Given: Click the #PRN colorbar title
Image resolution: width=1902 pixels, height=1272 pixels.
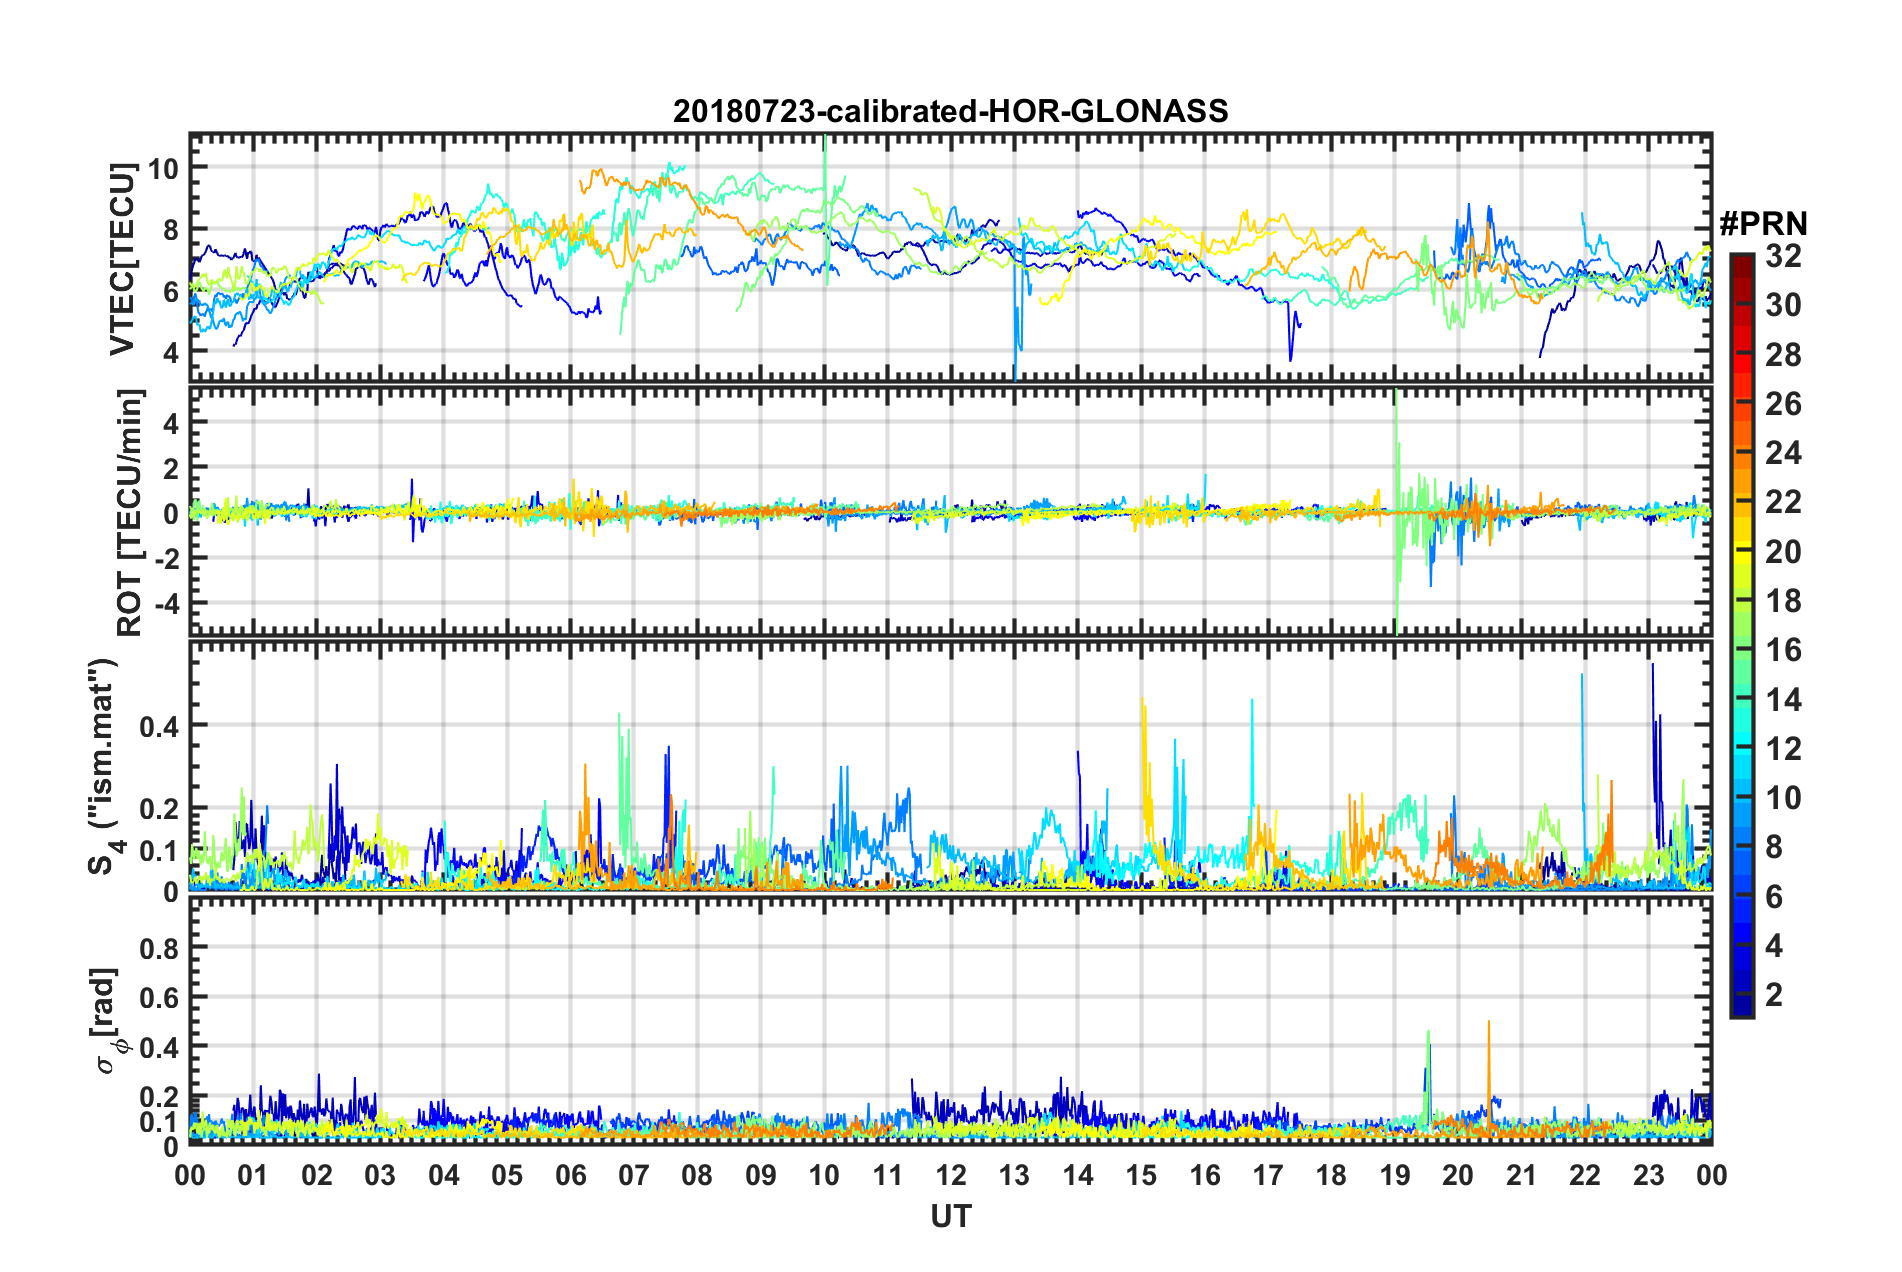Looking at the screenshot, I should (1763, 223).
